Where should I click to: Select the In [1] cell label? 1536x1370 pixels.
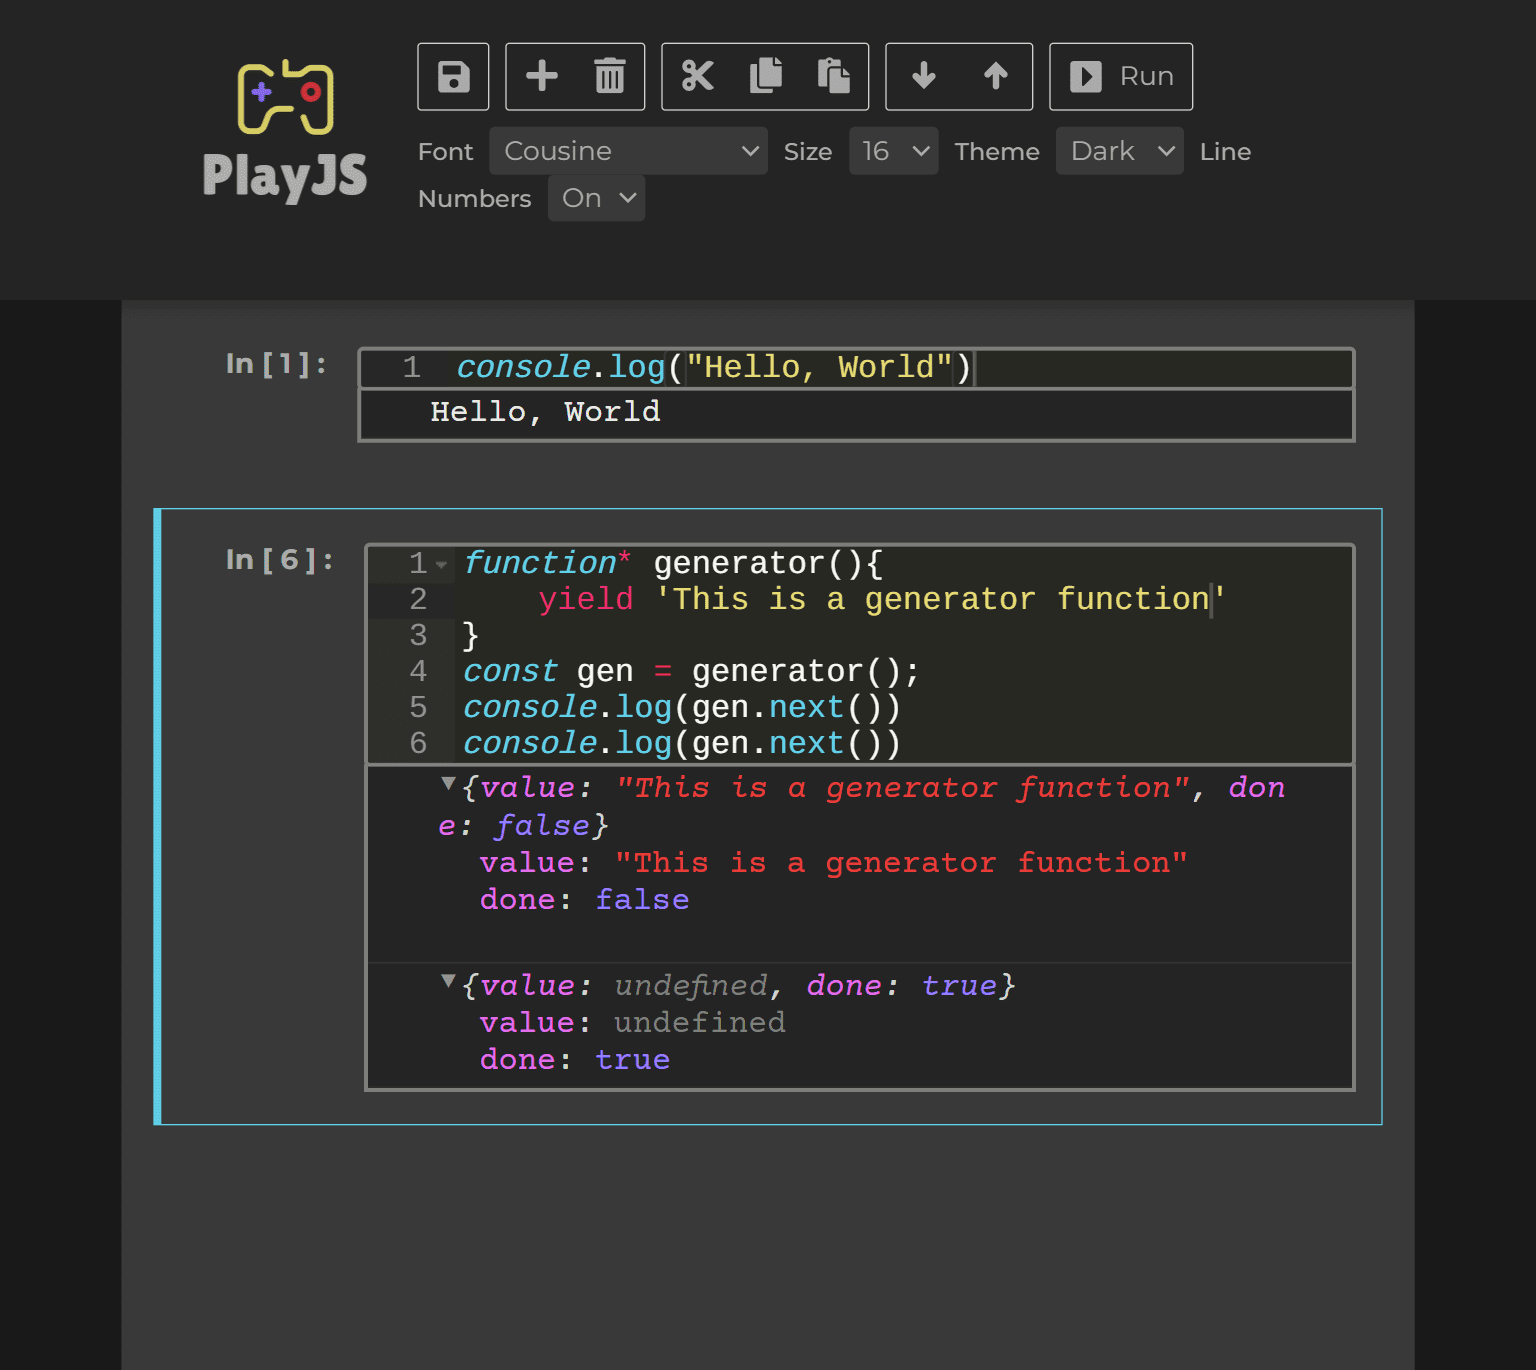276,364
